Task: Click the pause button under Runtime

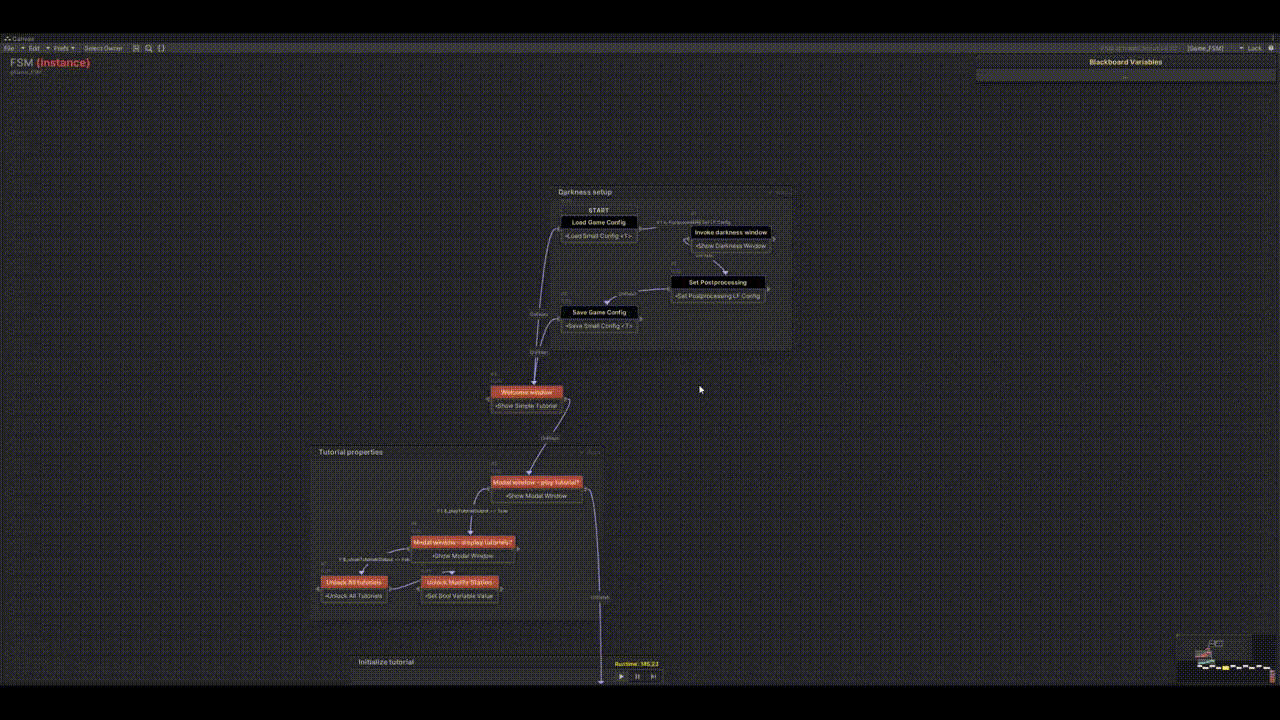Action: [x=637, y=676]
